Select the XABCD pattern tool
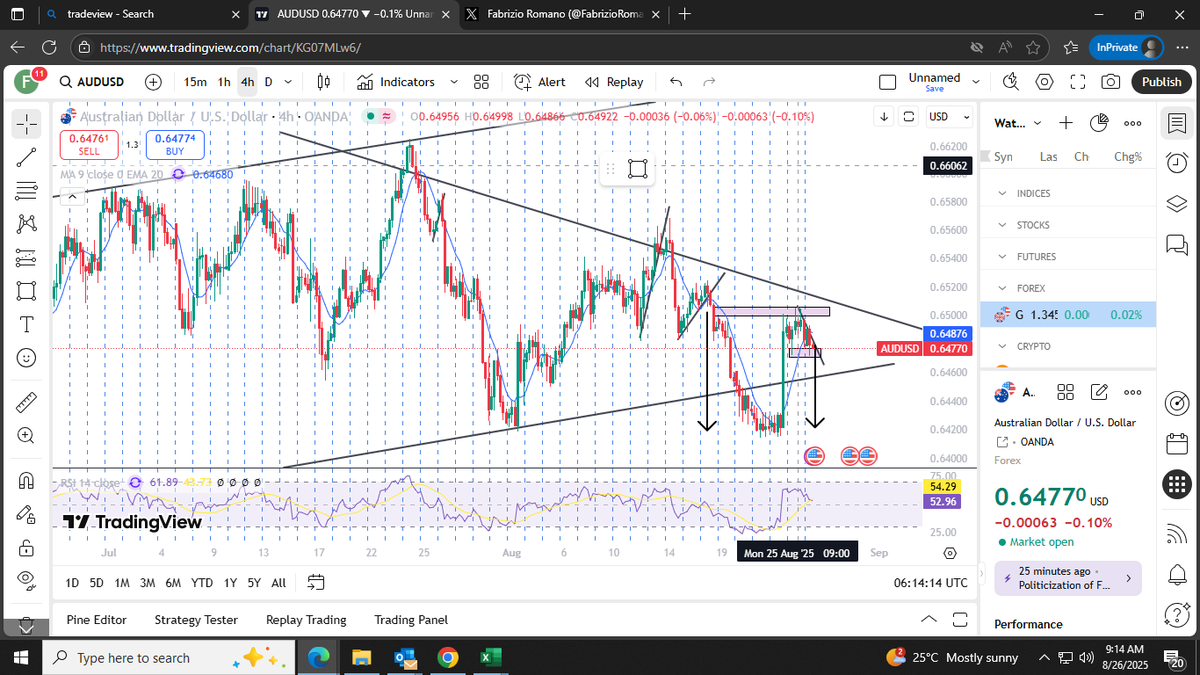Viewport: 1200px width, 675px height. pos(27,224)
